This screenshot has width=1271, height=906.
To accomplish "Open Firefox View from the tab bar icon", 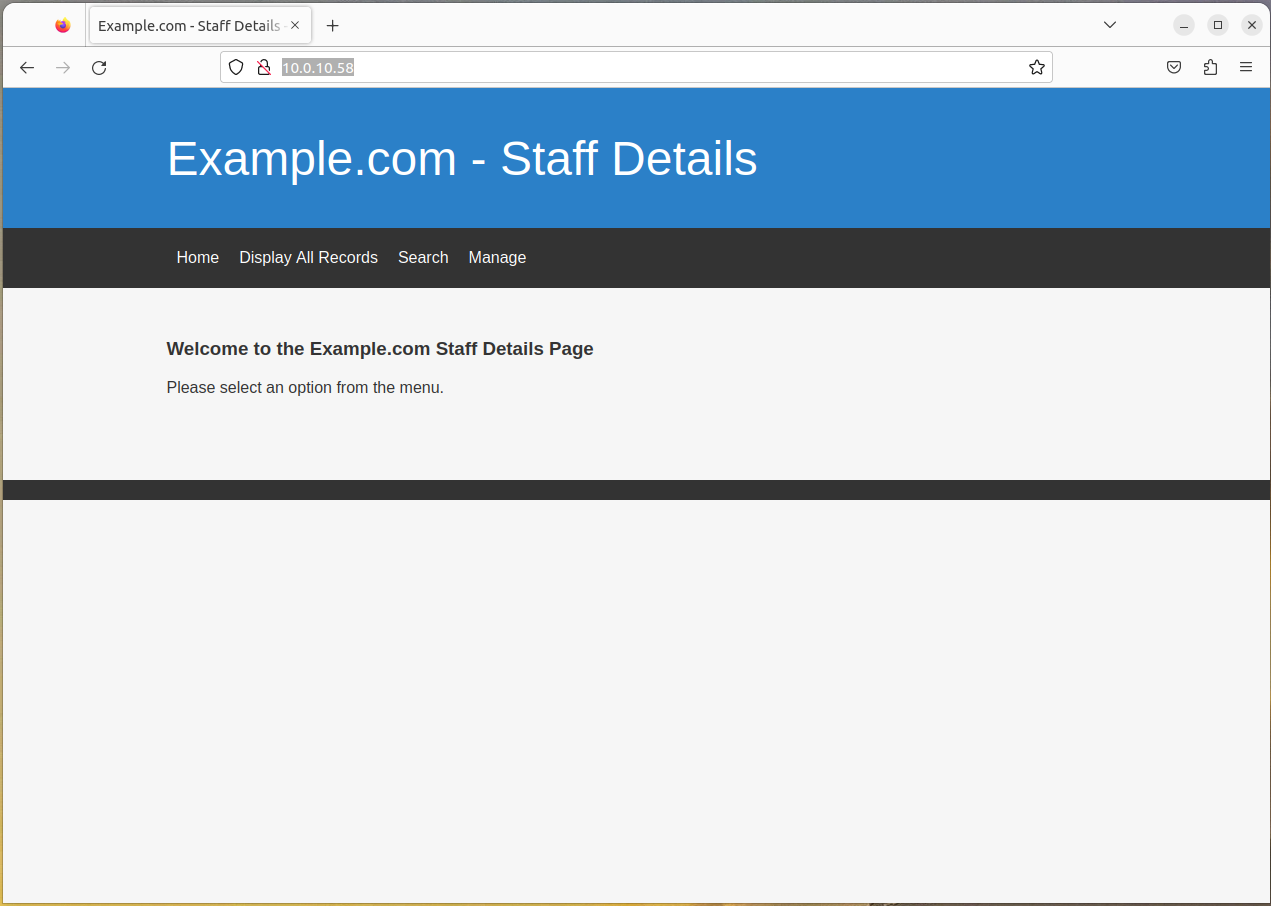I will [x=63, y=26].
